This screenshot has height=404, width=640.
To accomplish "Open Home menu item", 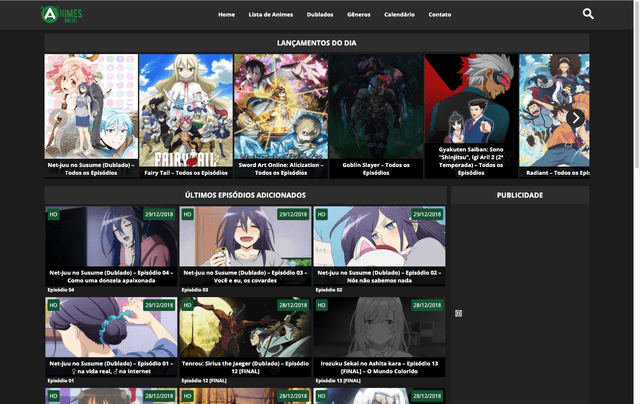I will click(x=226, y=14).
